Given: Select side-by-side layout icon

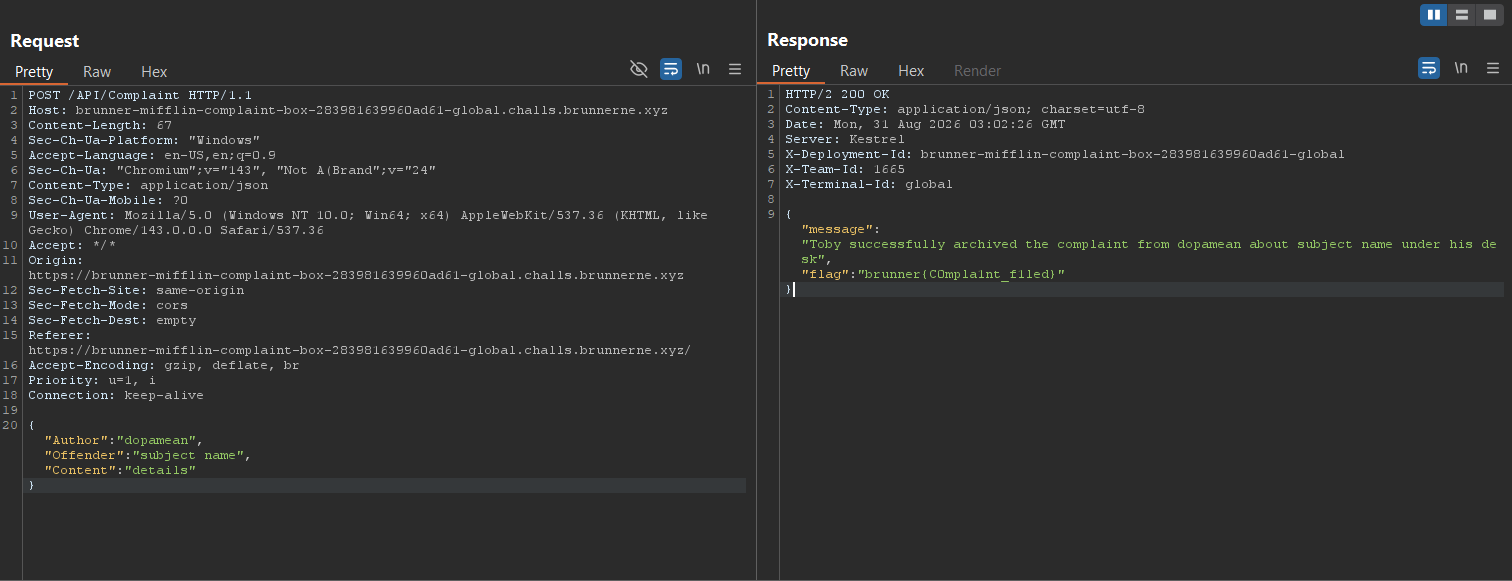Looking at the screenshot, I should pos(1433,14).
